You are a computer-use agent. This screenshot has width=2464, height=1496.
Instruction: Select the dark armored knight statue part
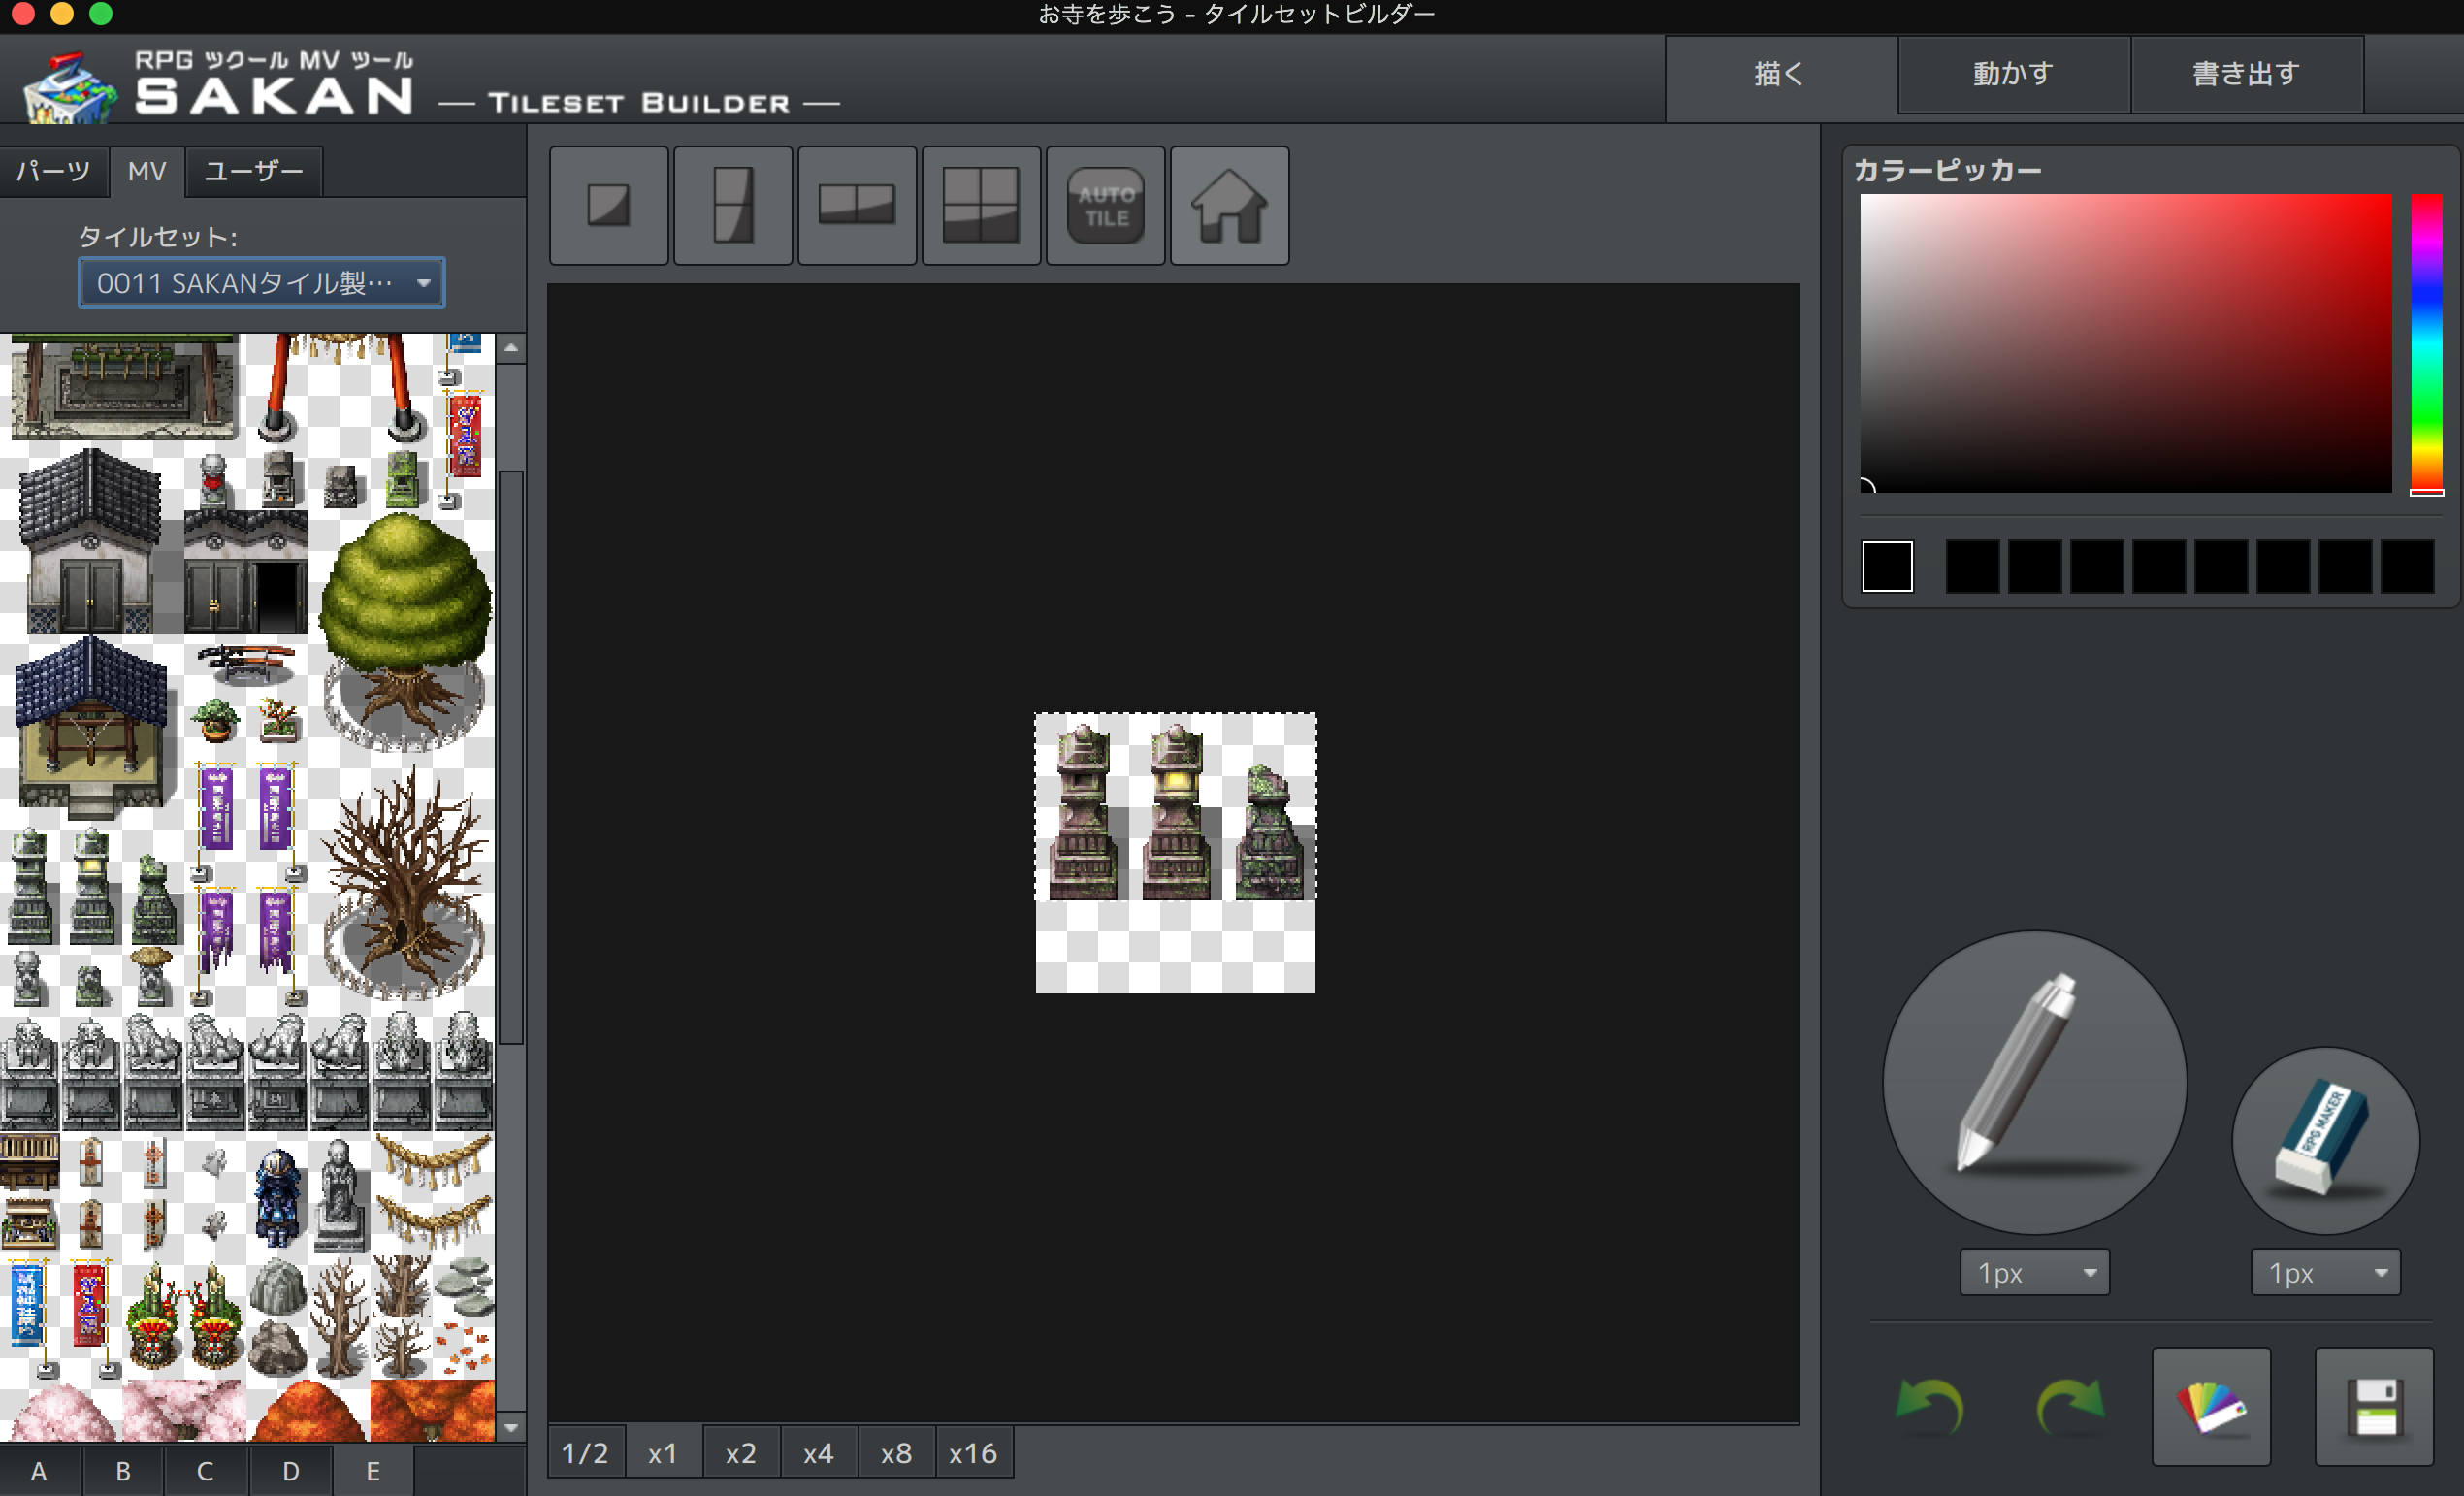pos(277,1196)
